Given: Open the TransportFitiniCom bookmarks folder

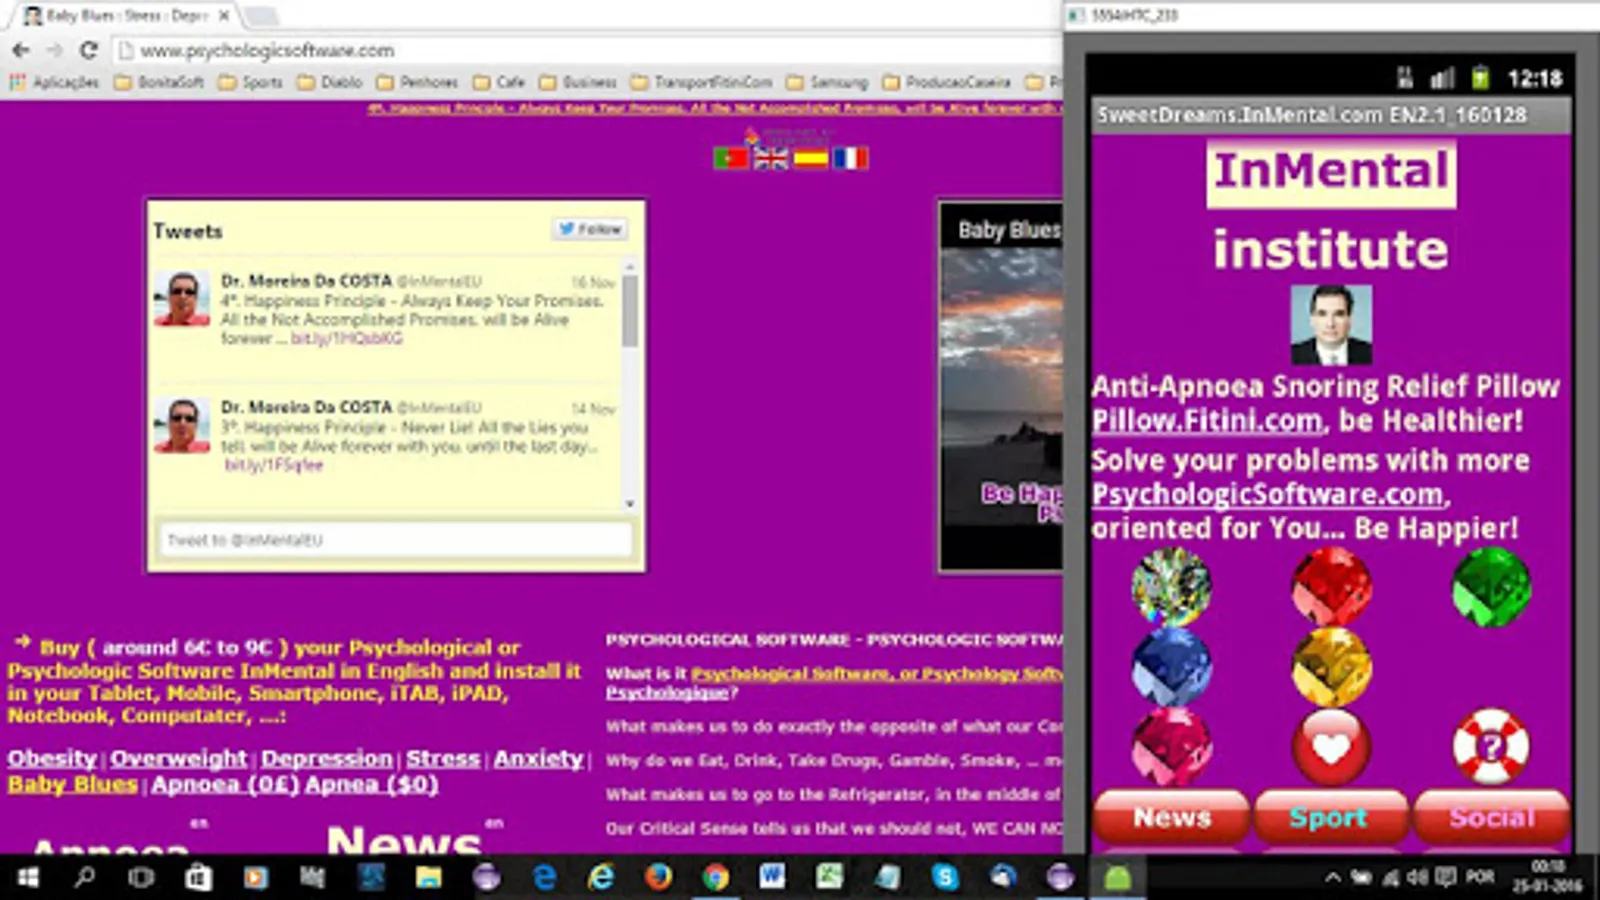Looking at the screenshot, I should [x=702, y=82].
